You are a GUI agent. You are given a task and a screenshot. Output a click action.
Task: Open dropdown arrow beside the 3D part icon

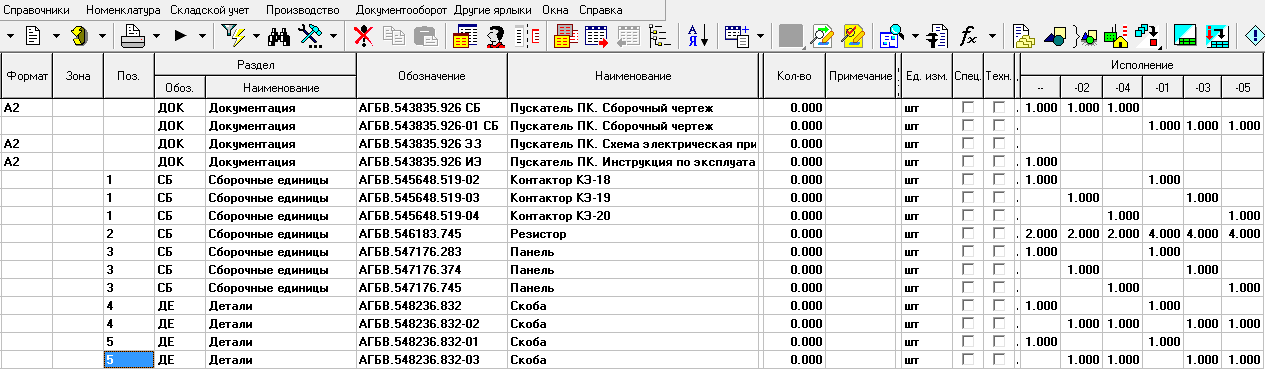(x=102, y=36)
